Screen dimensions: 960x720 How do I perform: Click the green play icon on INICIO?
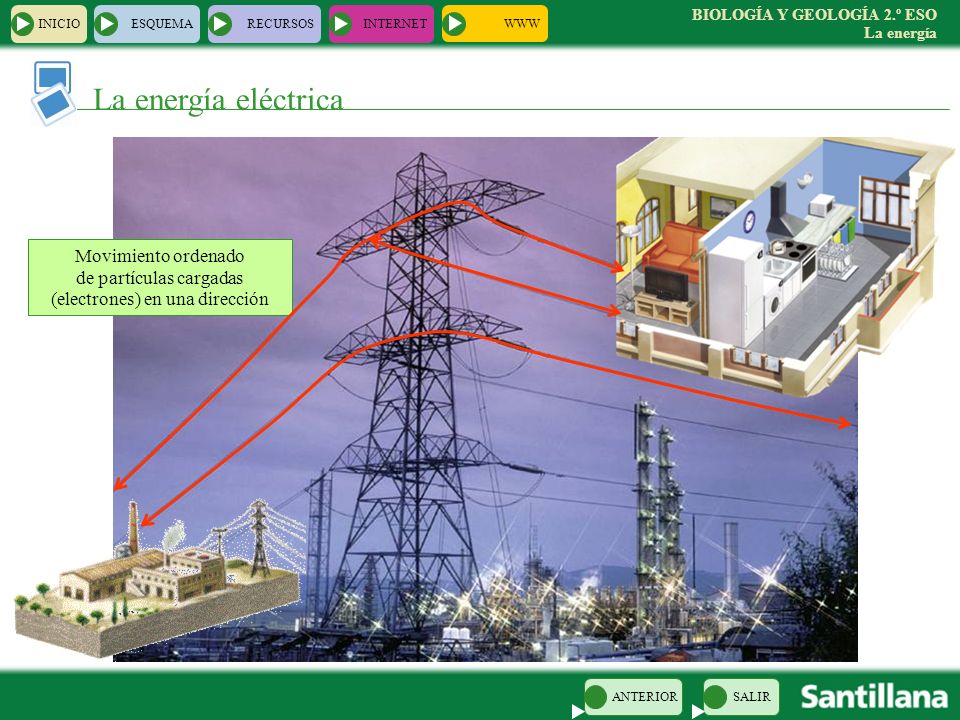pos(23,24)
